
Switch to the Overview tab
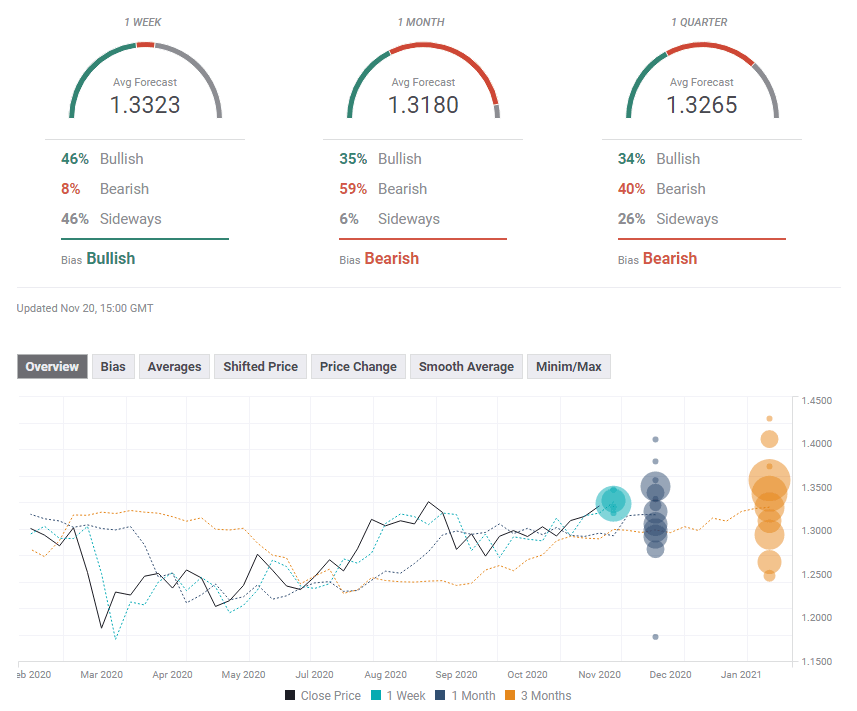52,367
